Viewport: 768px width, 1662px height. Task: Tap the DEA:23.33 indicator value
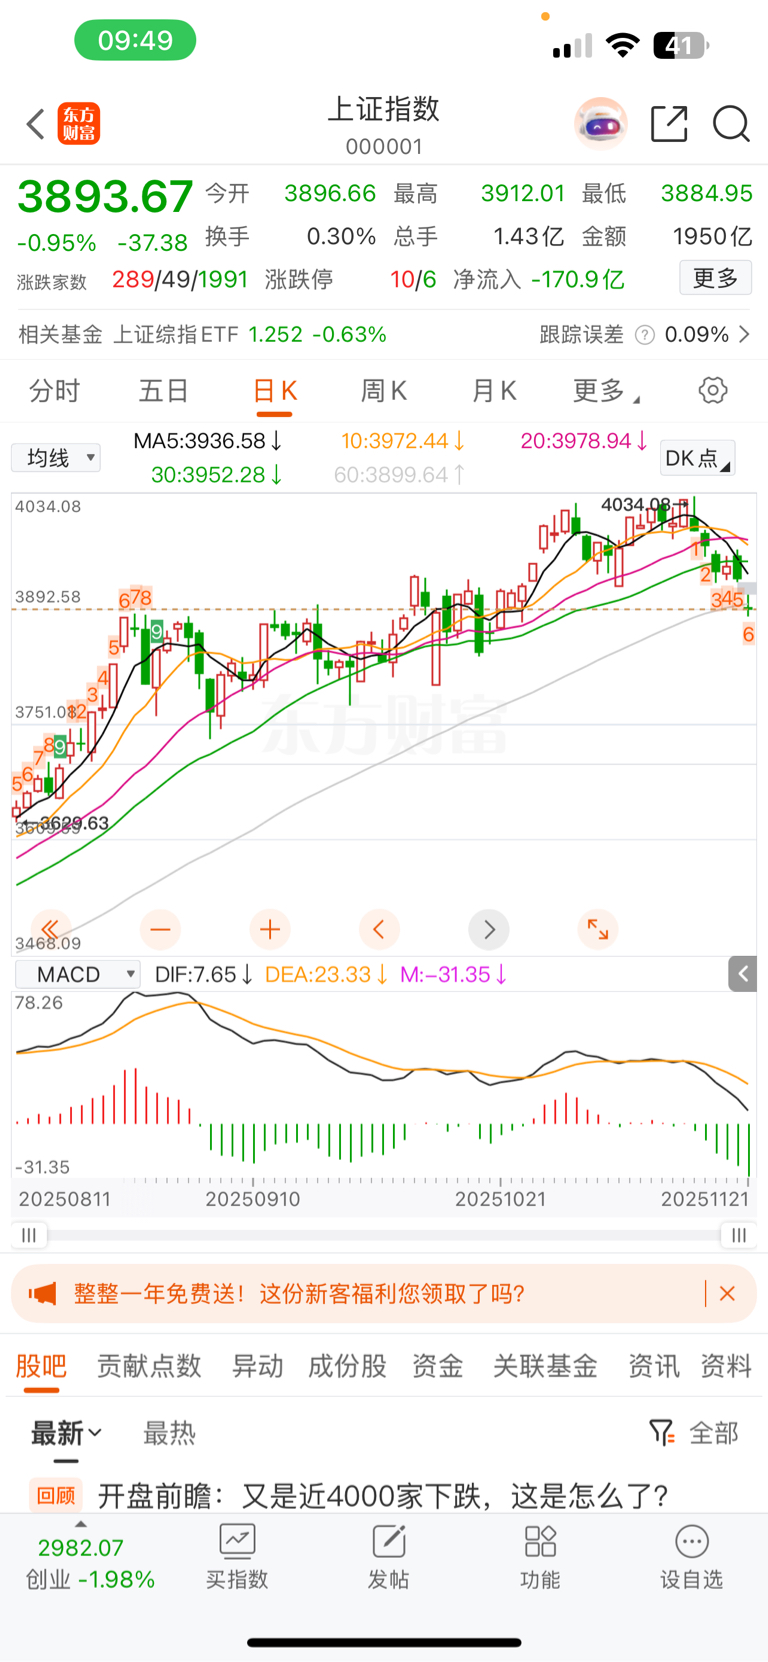point(326,974)
